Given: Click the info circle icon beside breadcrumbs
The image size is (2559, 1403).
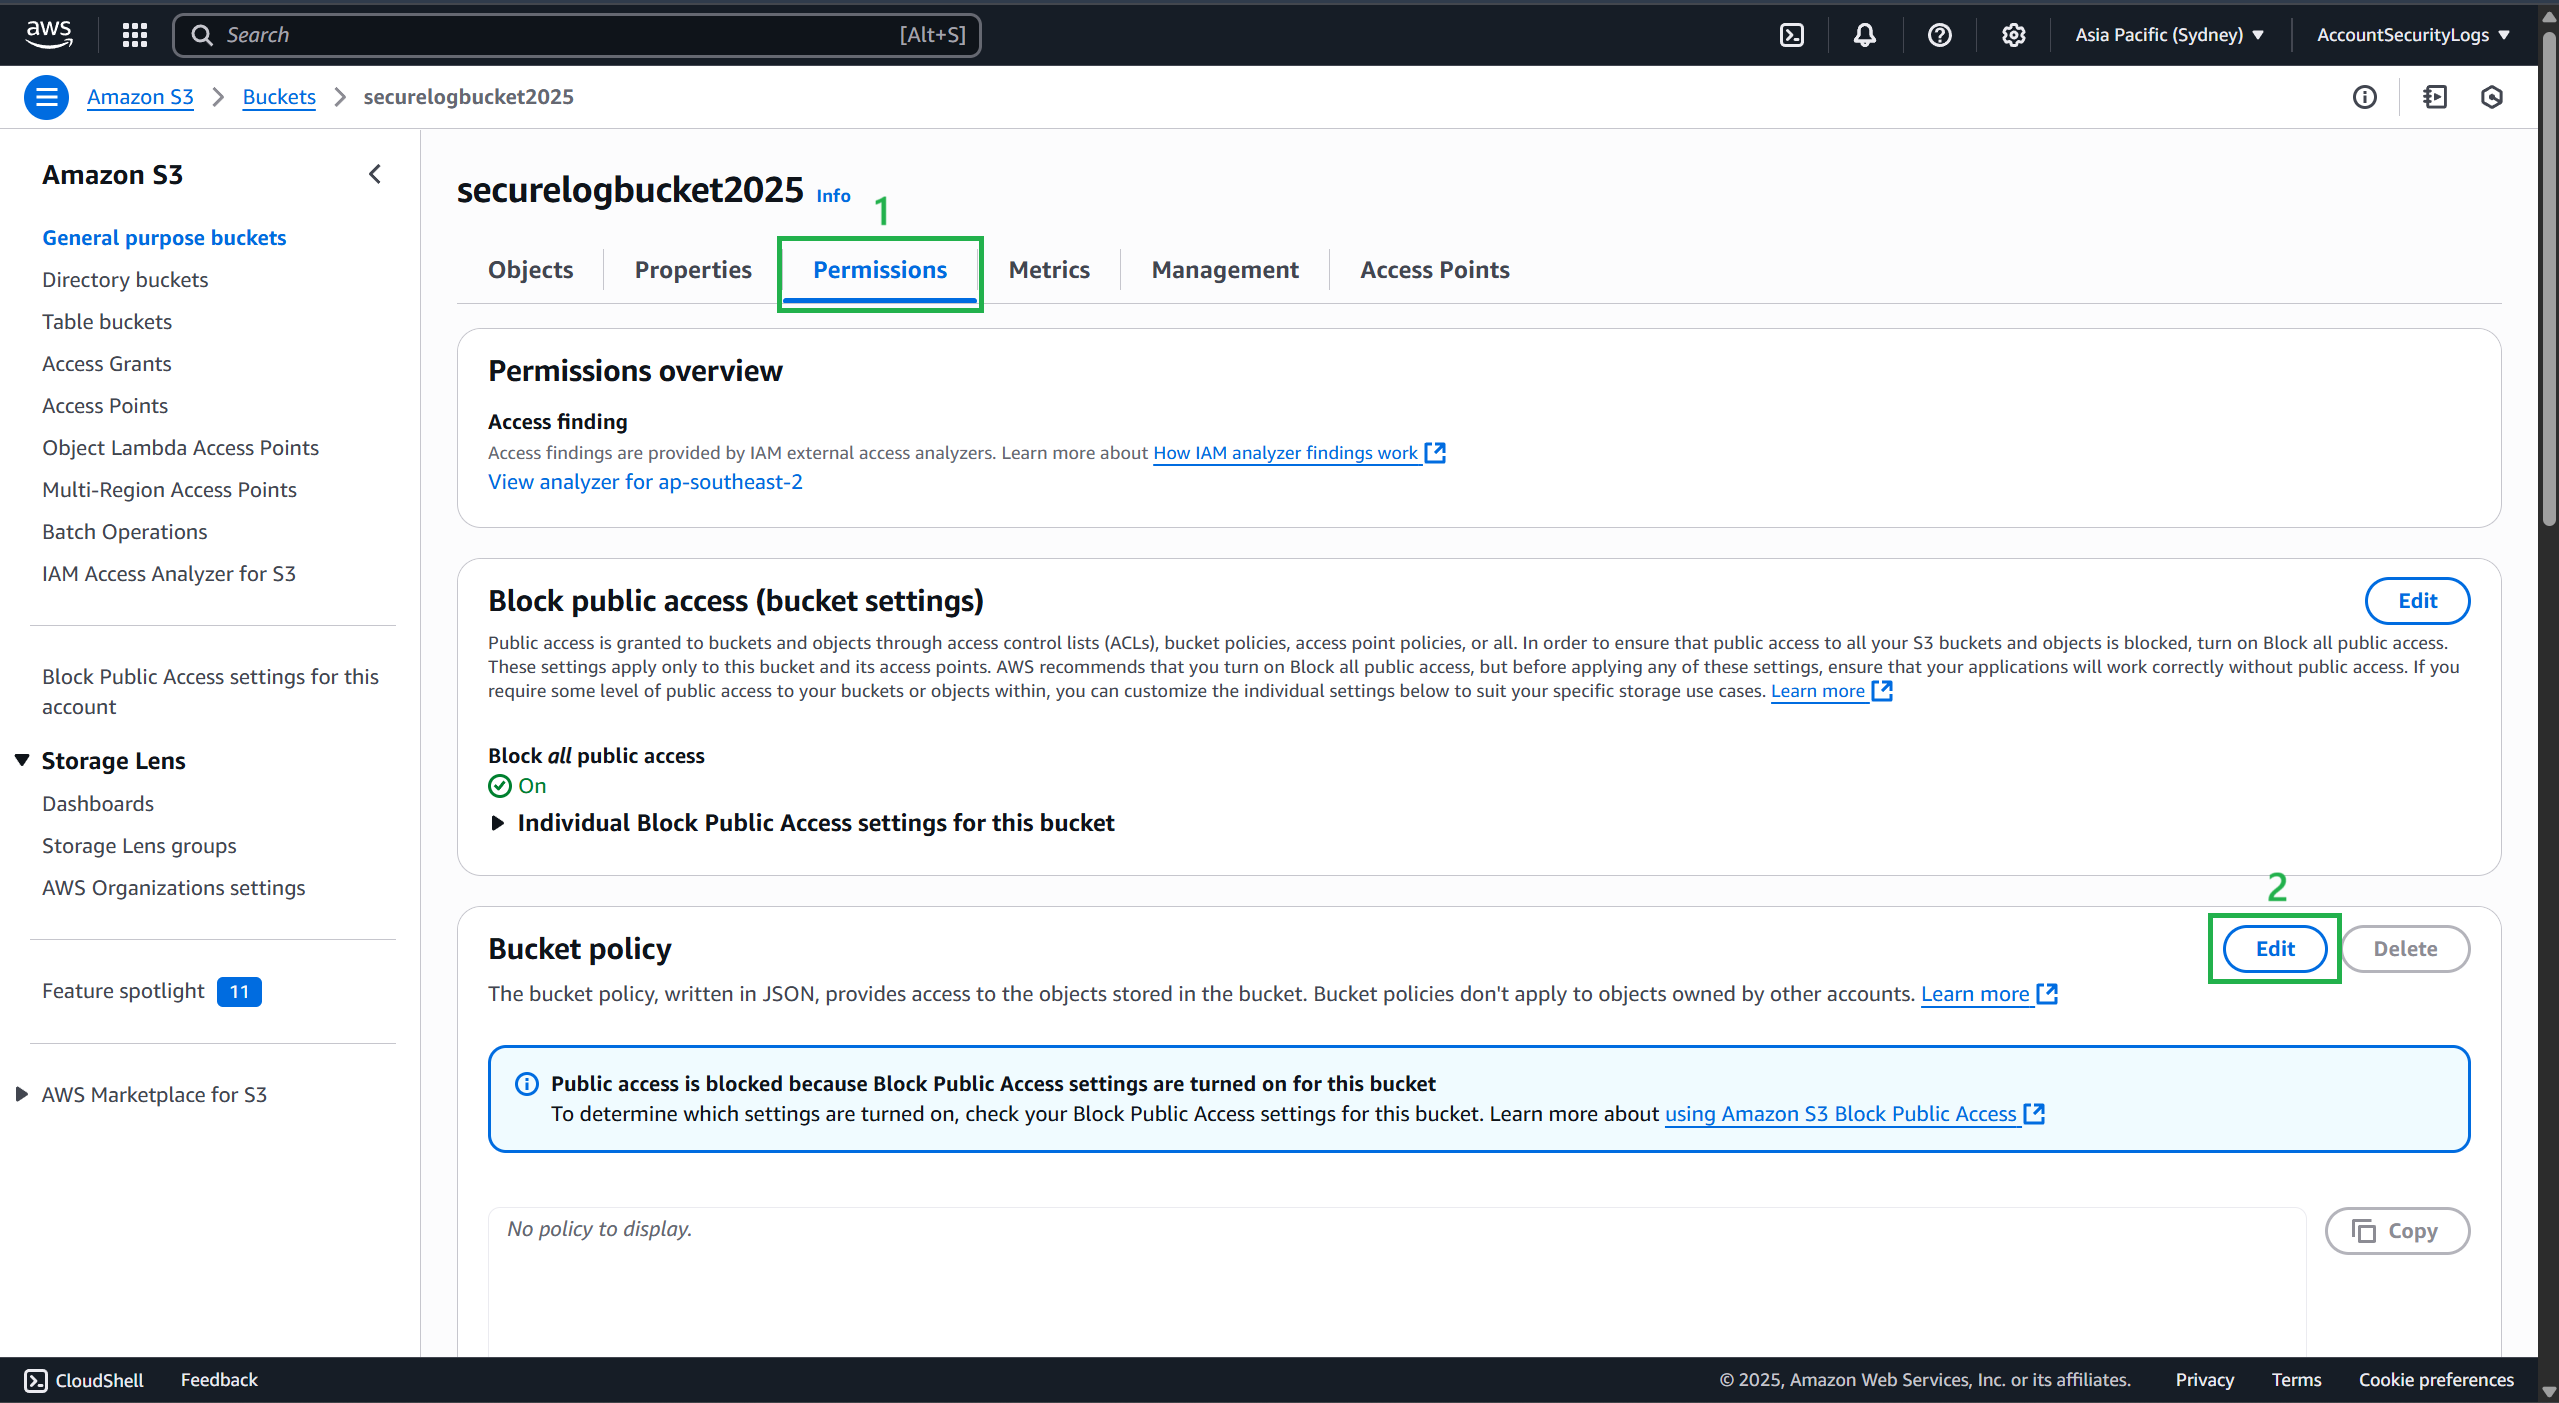Looking at the screenshot, I should 2364,97.
